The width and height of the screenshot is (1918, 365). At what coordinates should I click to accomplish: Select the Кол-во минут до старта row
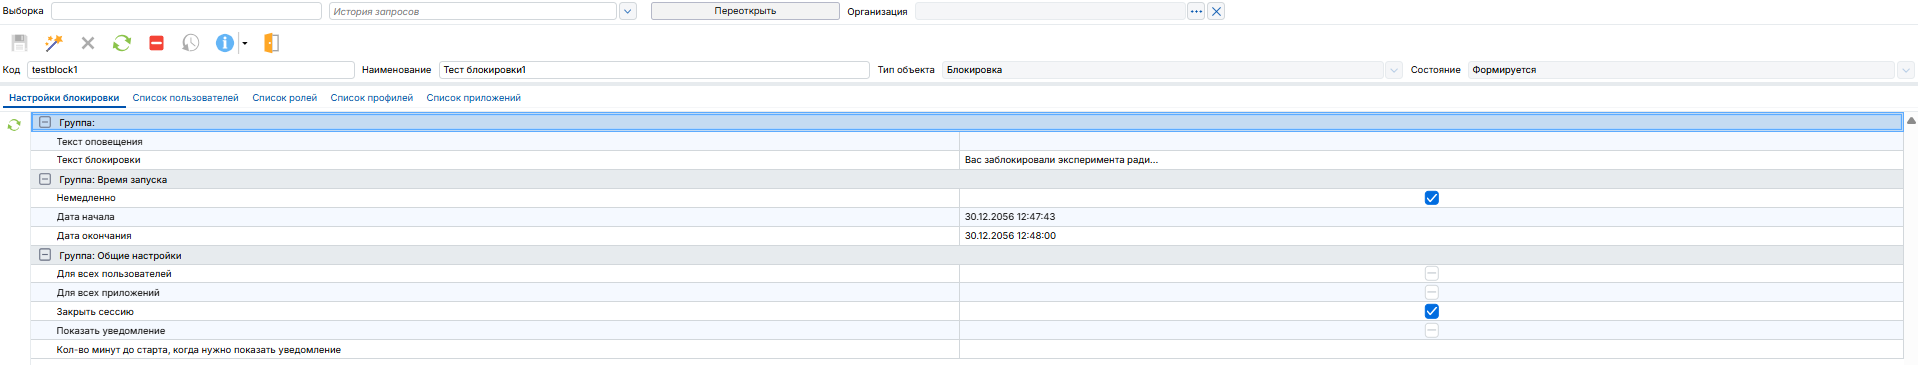(198, 350)
